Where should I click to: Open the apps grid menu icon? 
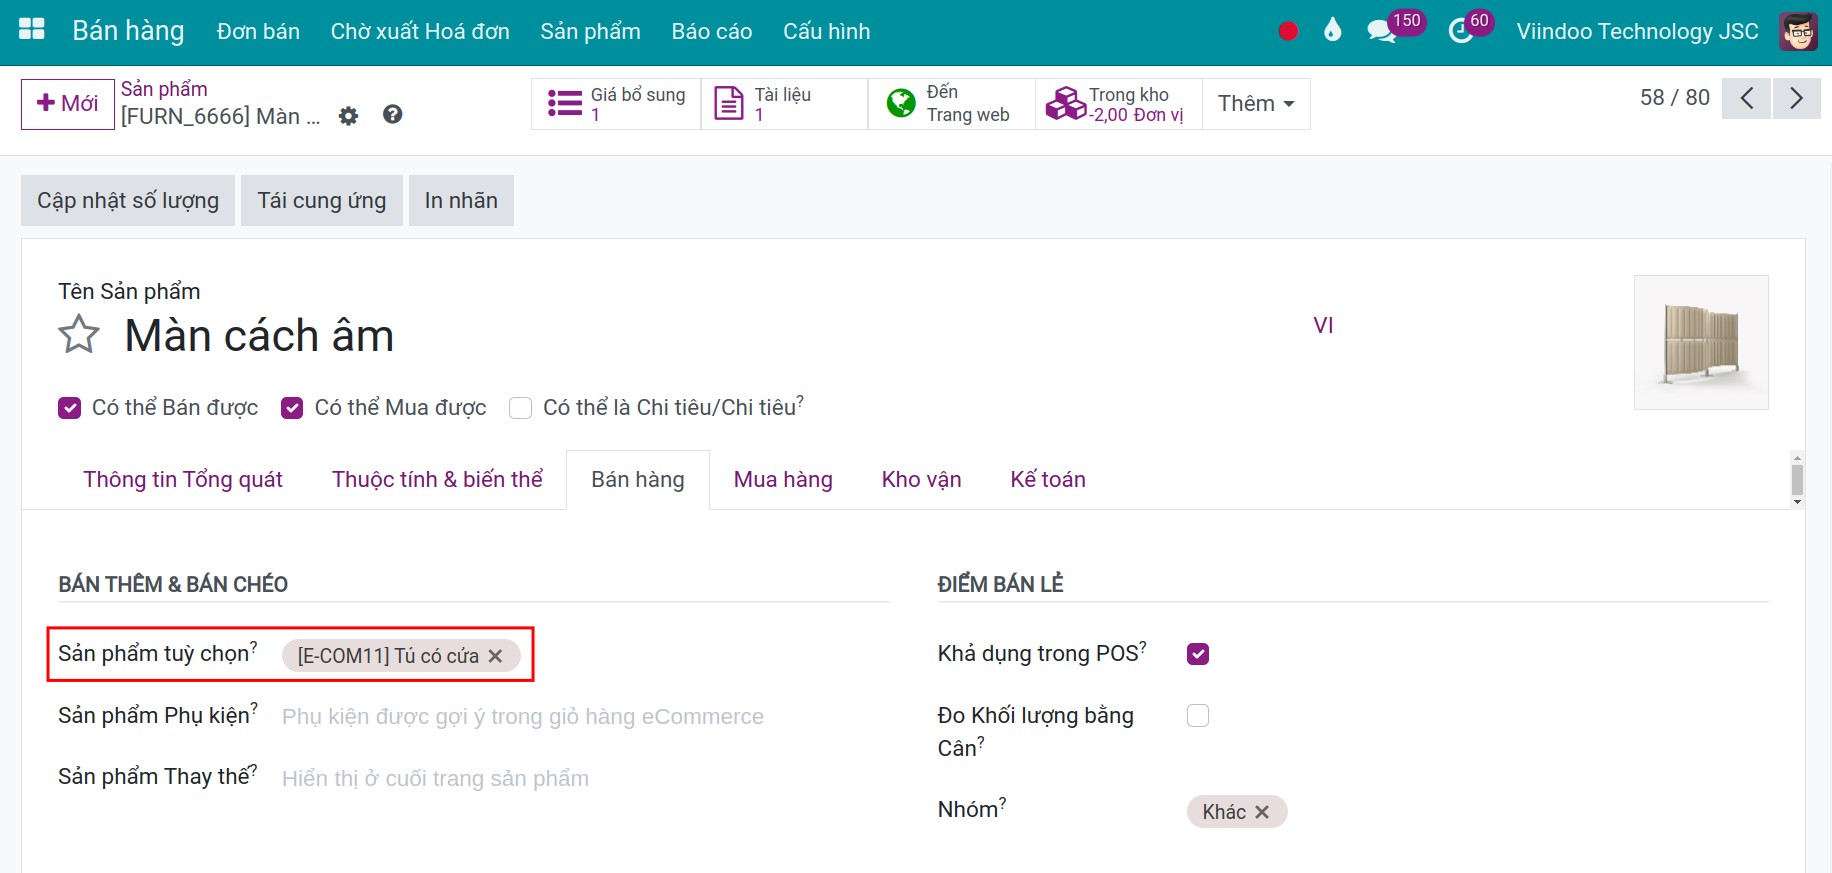[x=32, y=29]
